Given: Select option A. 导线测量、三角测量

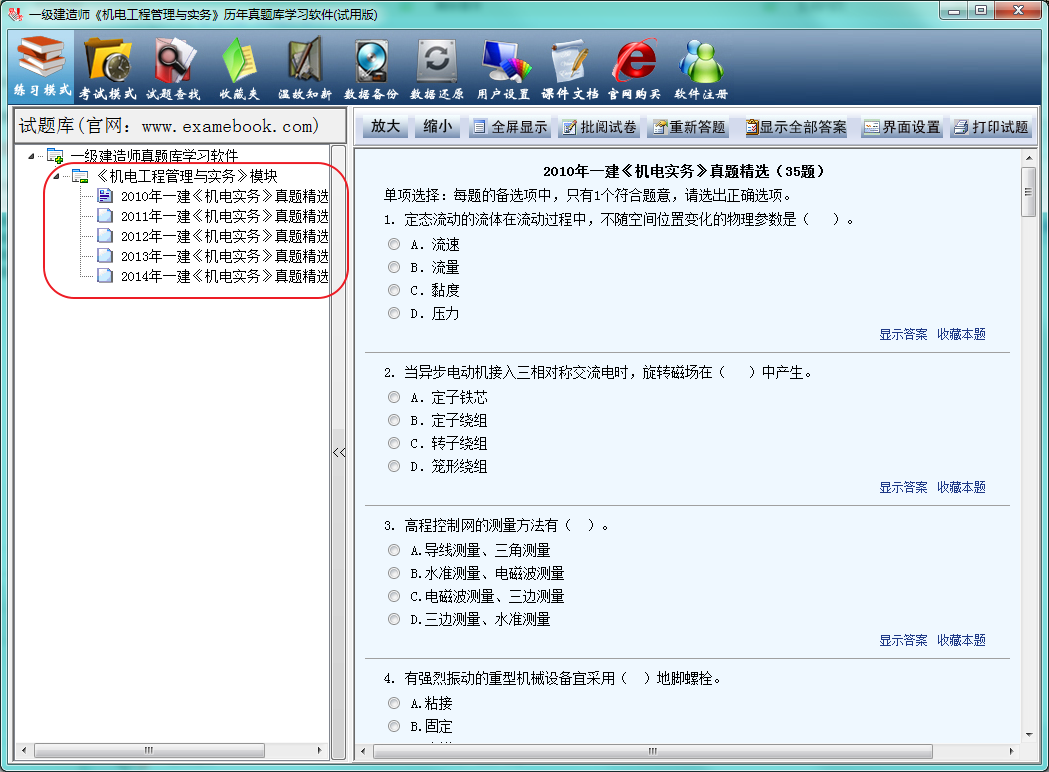Looking at the screenshot, I should click(394, 550).
